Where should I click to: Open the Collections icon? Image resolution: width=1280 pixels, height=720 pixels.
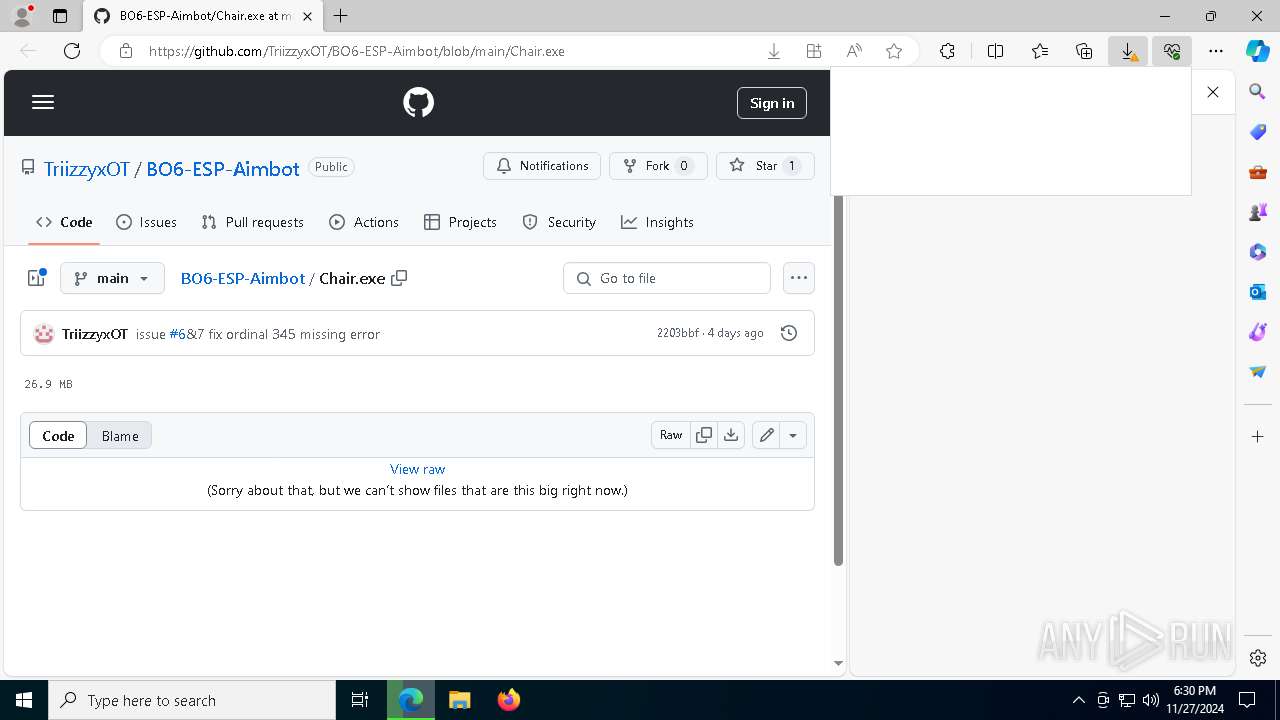click(x=1084, y=51)
